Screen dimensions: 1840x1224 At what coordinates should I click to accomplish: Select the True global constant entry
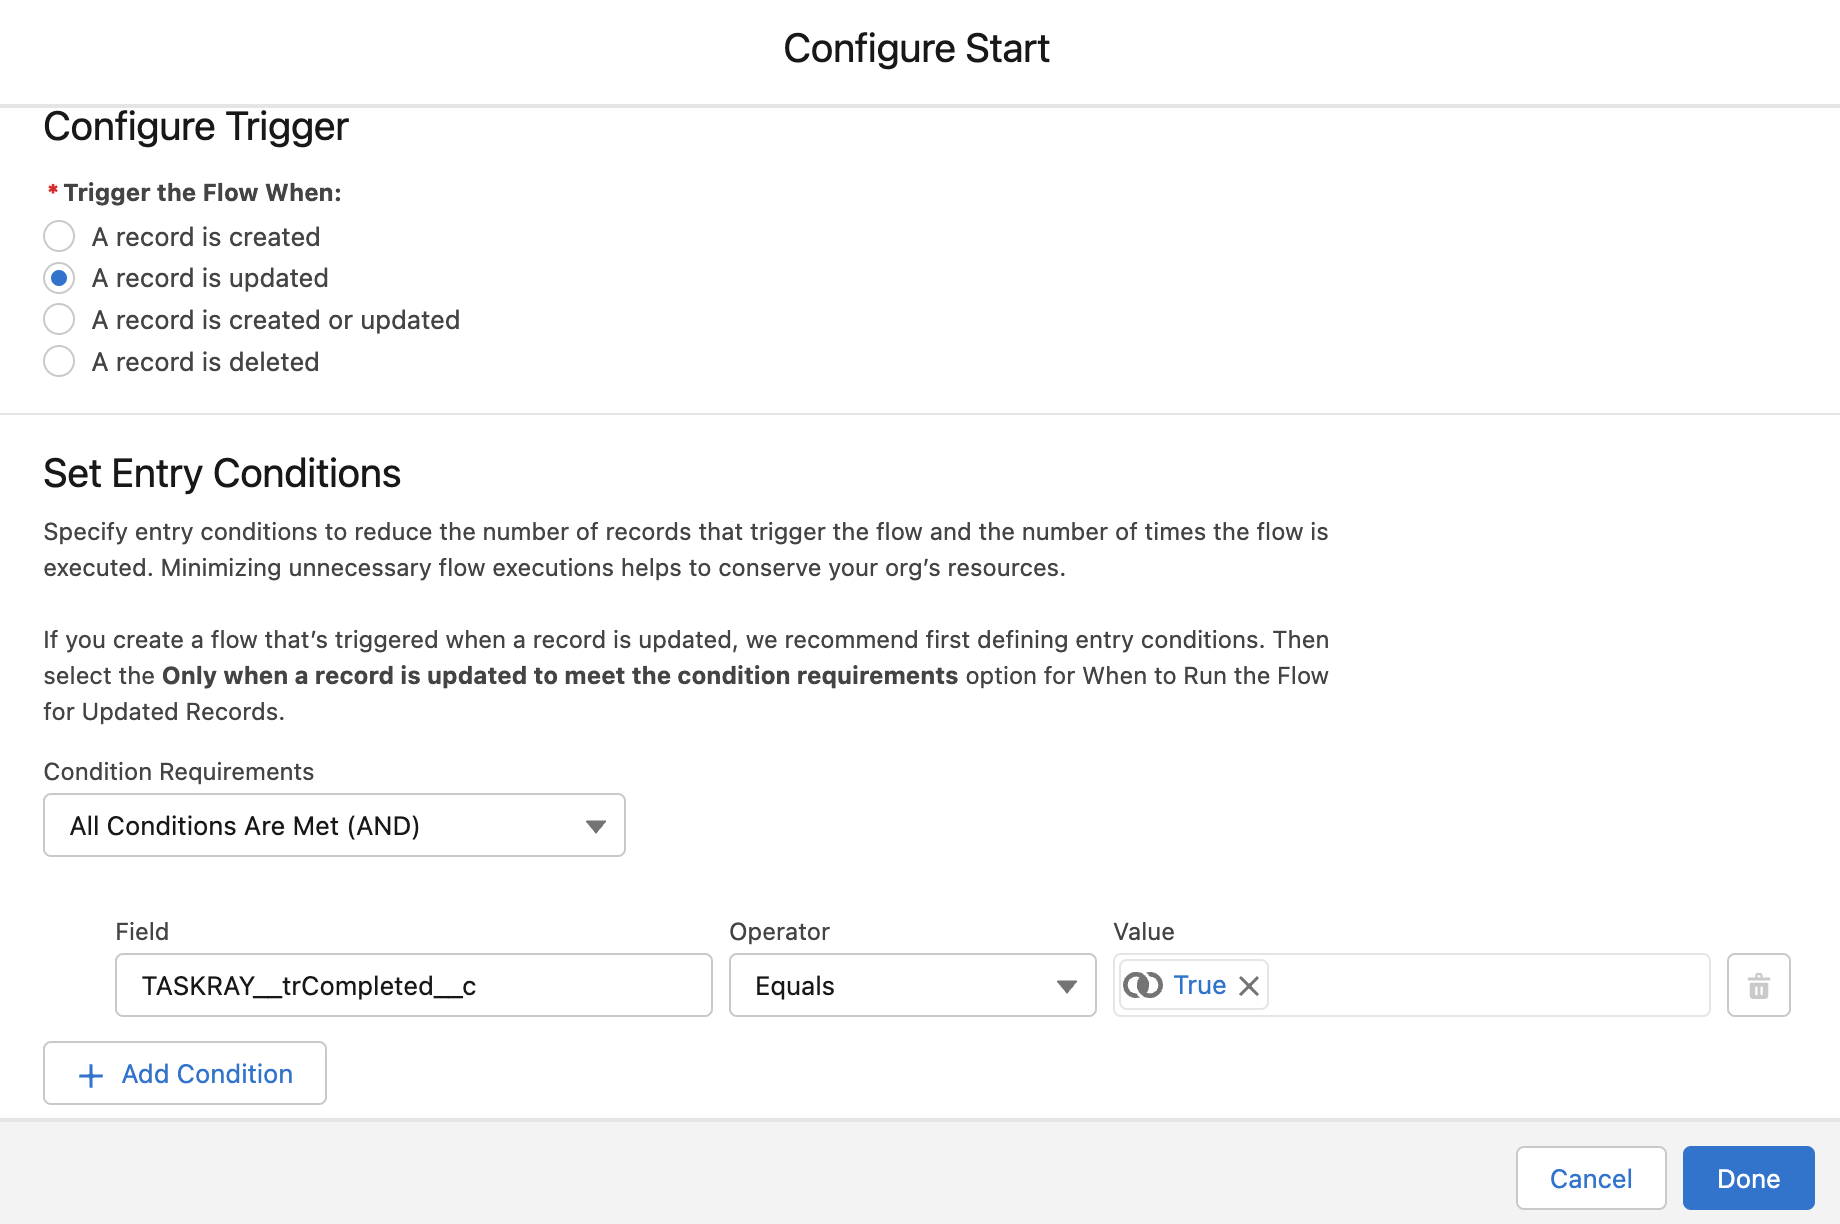tap(1199, 985)
